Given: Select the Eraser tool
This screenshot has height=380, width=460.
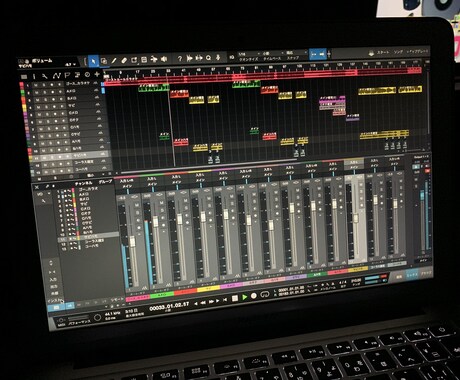Looking at the screenshot, I should point(124,60).
